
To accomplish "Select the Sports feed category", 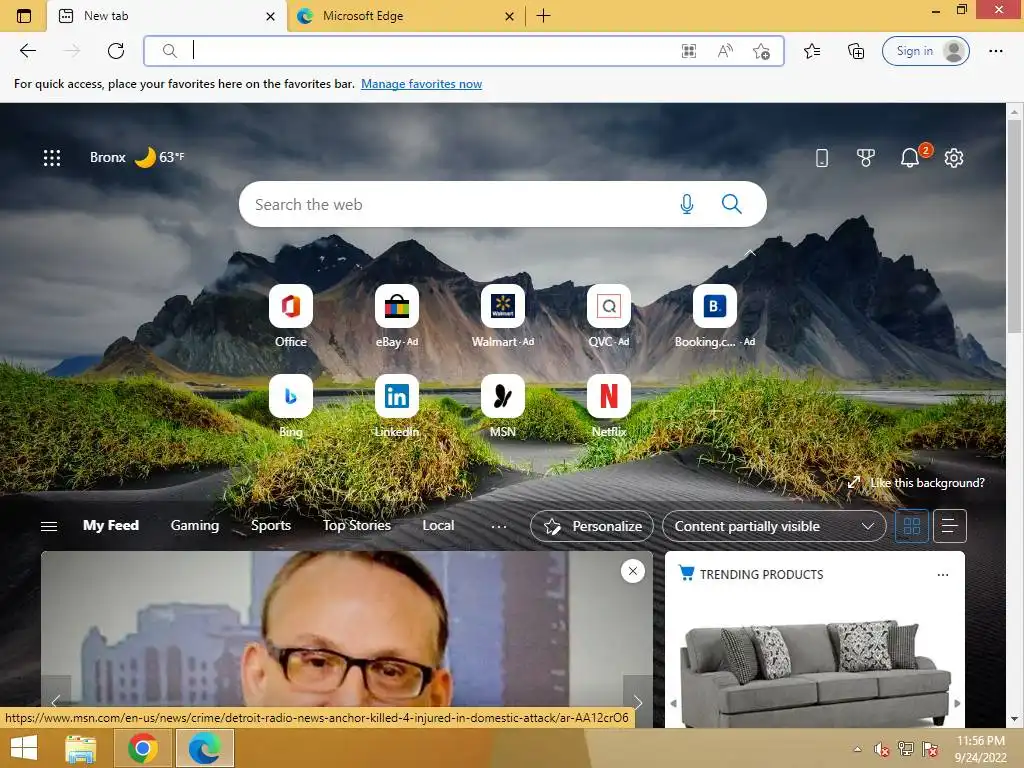I will (271, 525).
